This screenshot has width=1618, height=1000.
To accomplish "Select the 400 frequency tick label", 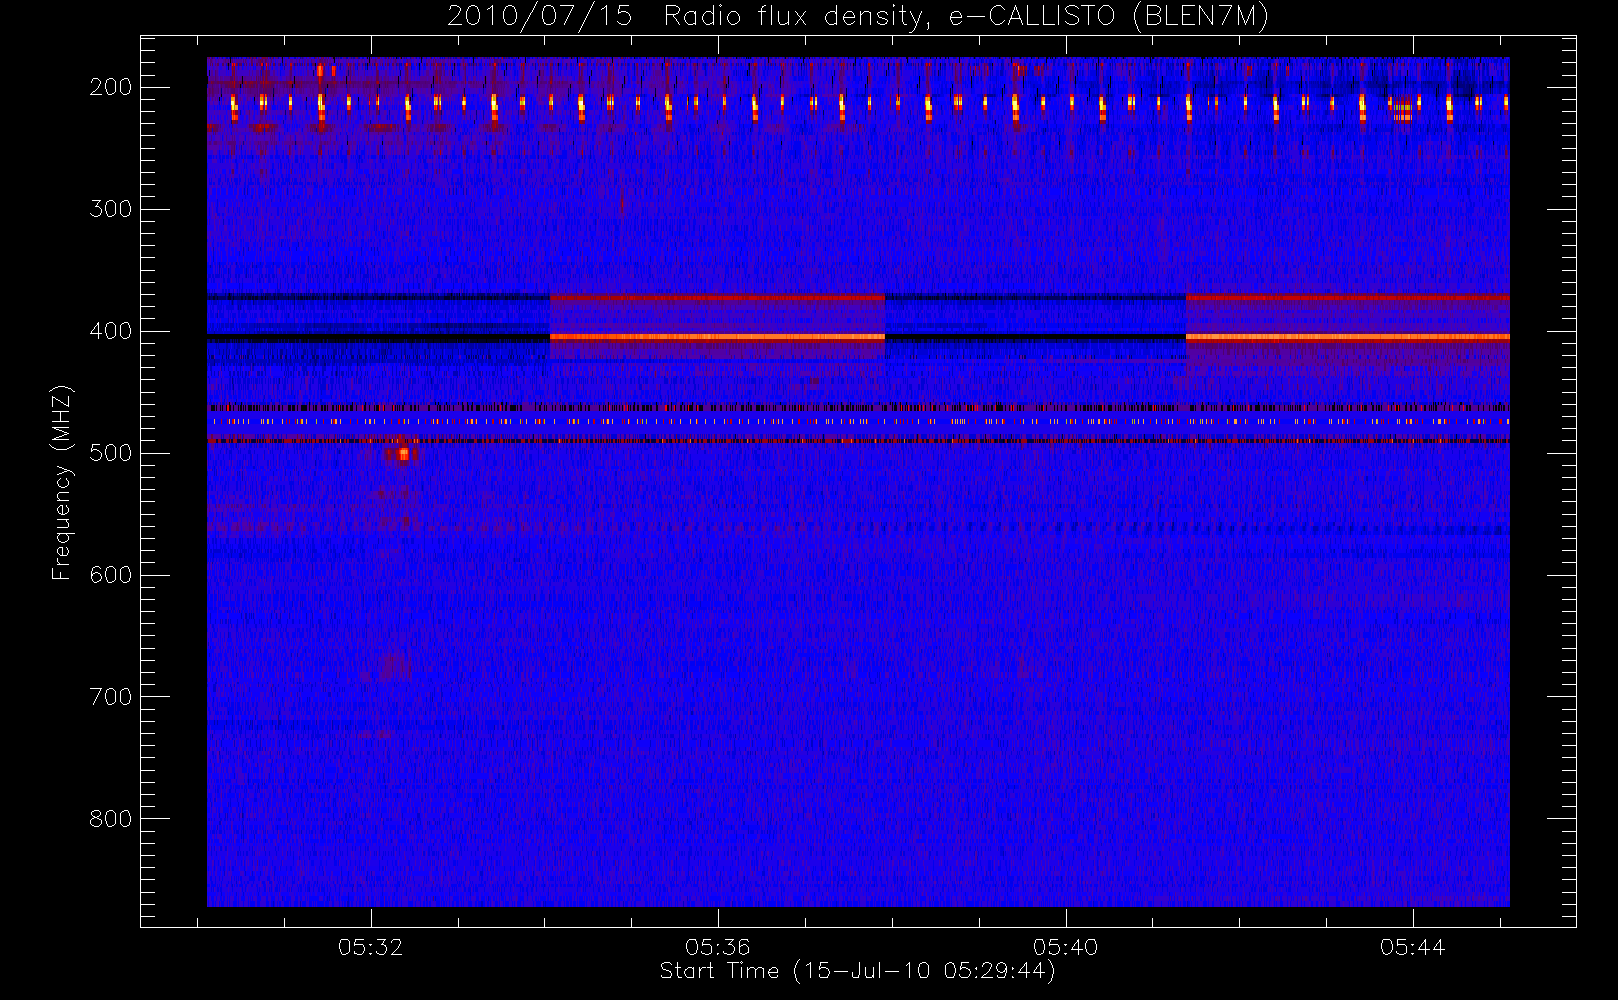I will [x=111, y=331].
